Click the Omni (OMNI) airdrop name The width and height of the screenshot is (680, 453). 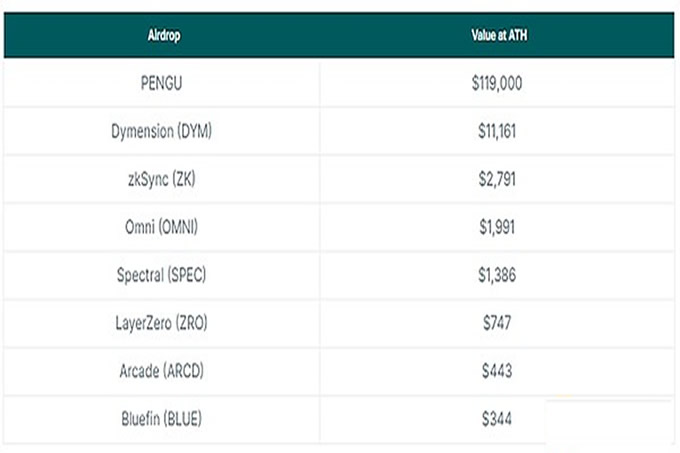tap(163, 228)
